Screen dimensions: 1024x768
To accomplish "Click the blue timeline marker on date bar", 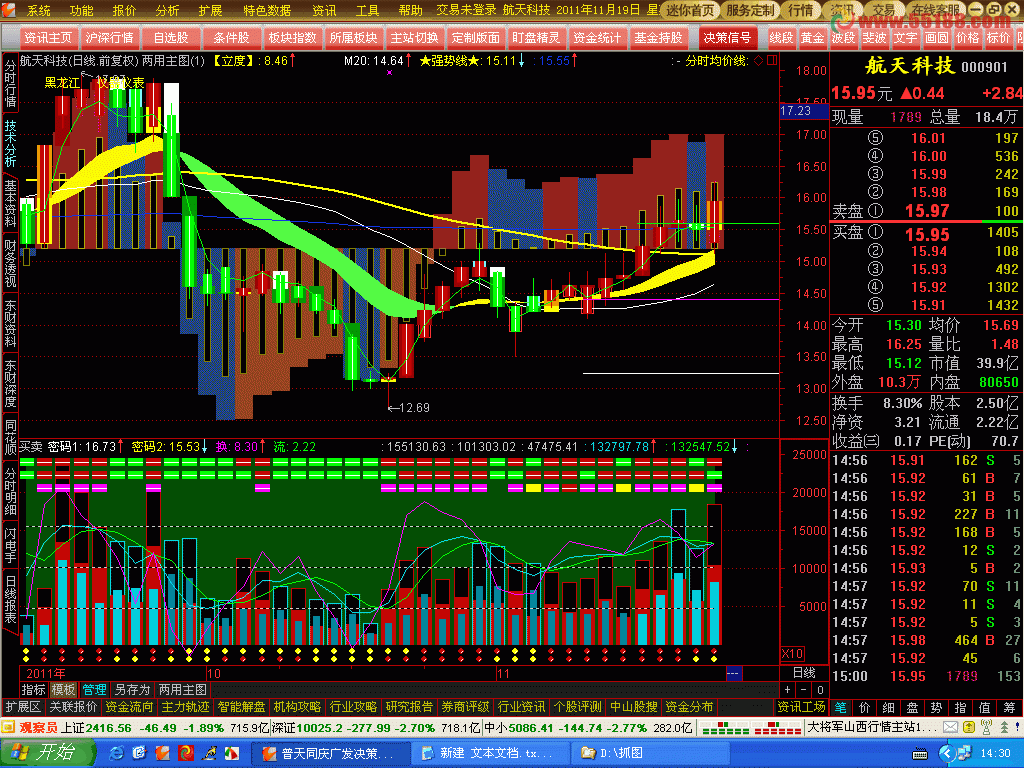I will [x=733, y=673].
